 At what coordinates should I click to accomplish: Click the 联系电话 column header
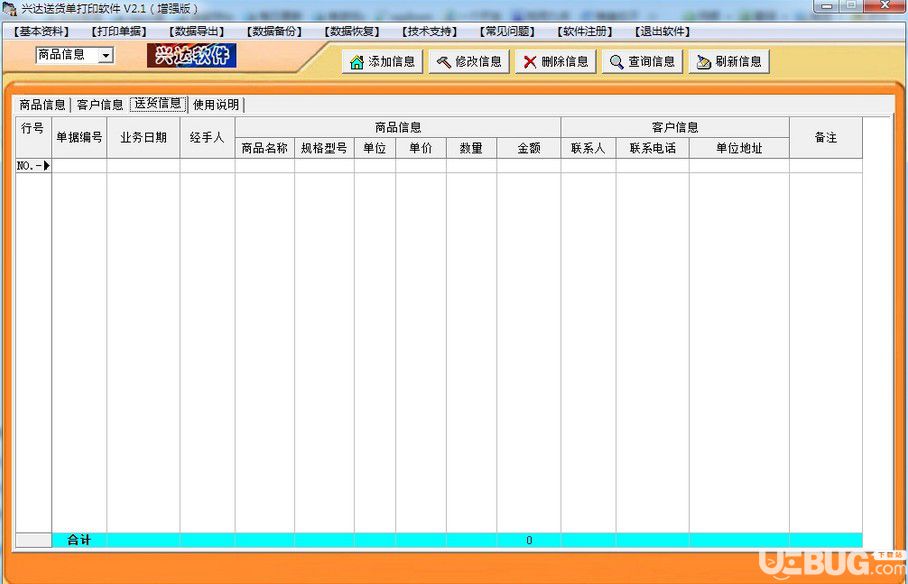[x=653, y=148]
